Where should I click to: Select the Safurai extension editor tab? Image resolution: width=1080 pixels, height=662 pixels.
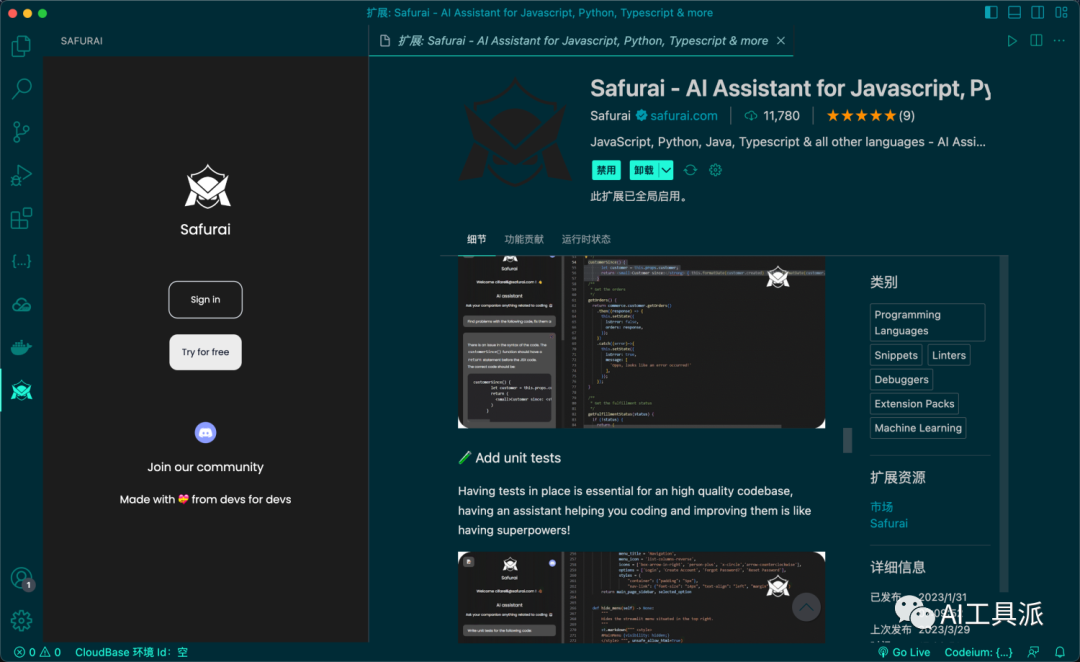tap(582, 41)
